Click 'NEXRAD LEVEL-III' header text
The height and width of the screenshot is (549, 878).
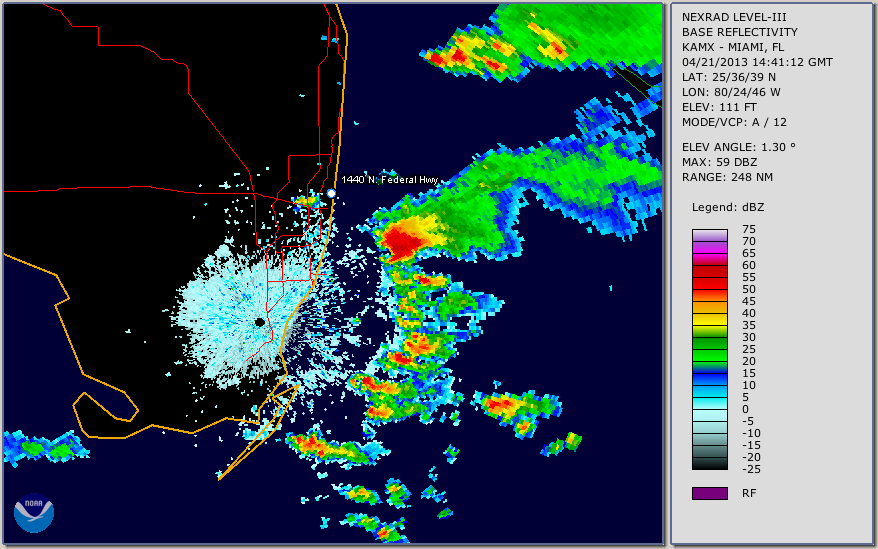coord(734,17)
